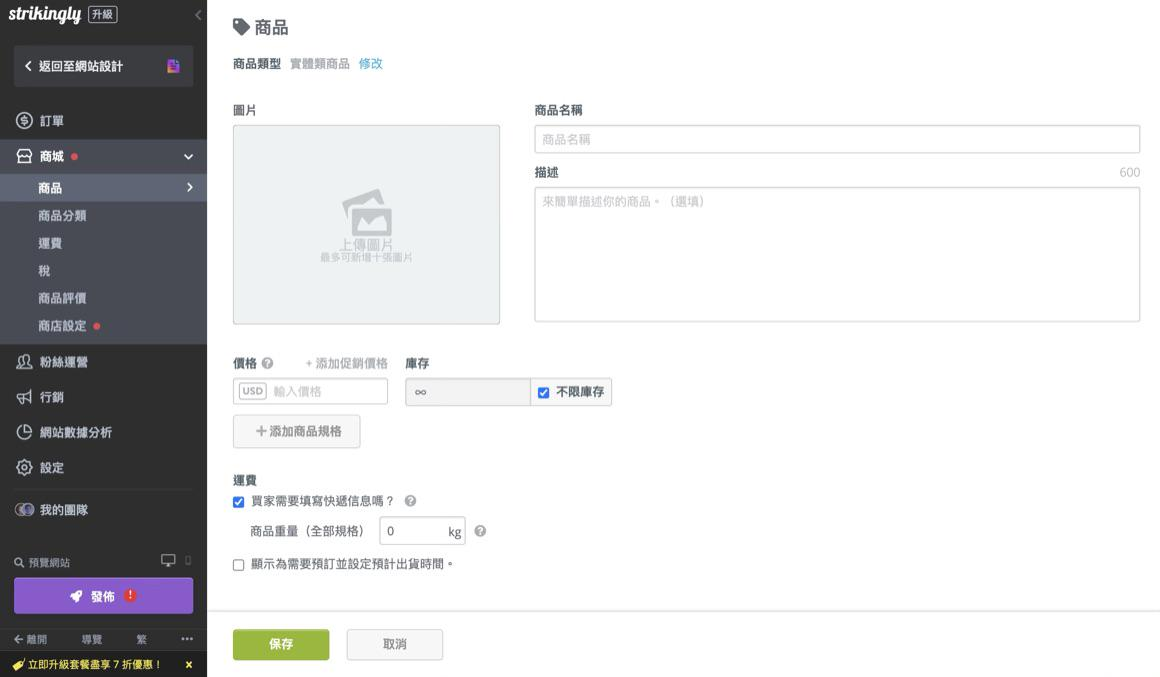Open 設定 gear icon in sidebar
Image resolution: width=1160 pixels, height=677 pixels.
pos(24,467)
